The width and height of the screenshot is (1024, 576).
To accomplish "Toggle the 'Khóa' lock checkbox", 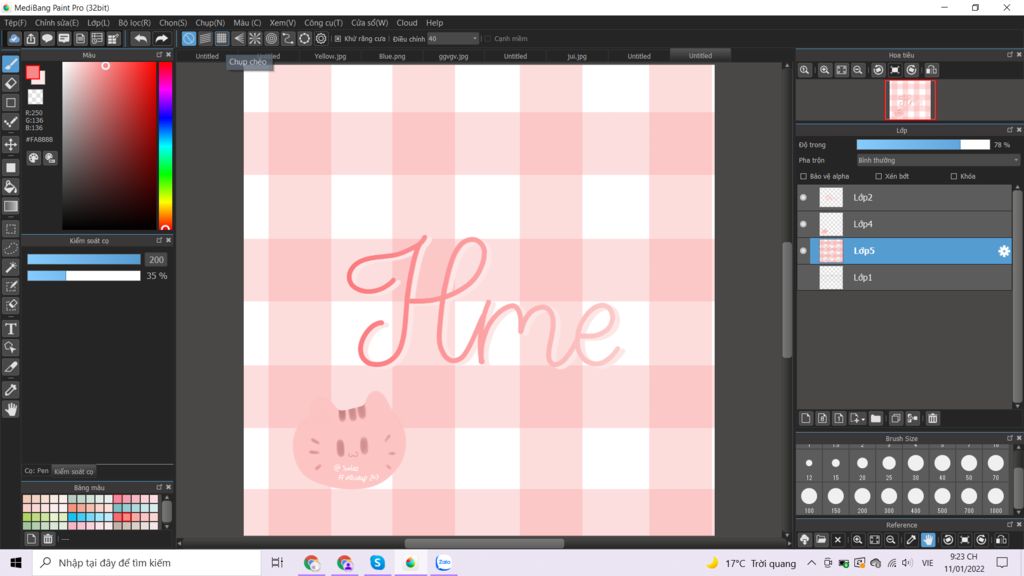I will [953, 176].
